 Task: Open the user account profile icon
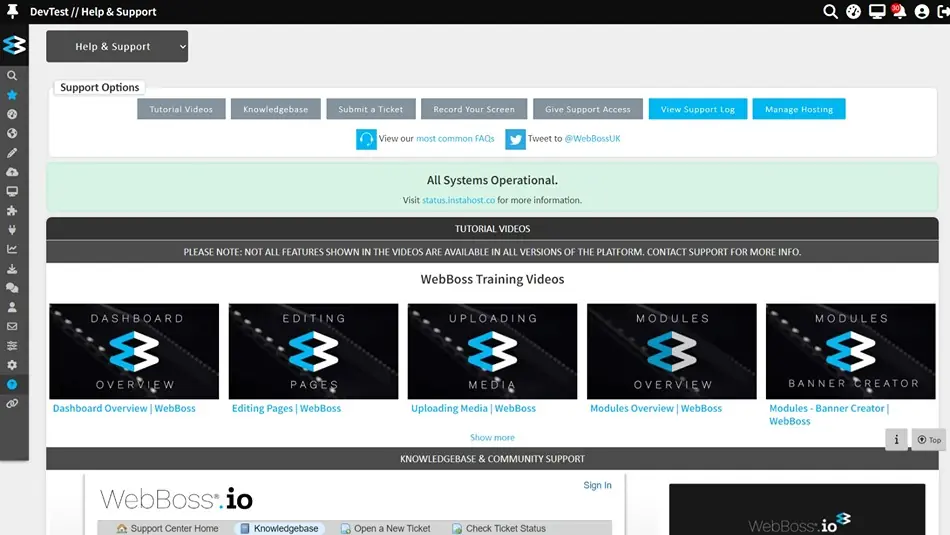click(x=922, y=12)
